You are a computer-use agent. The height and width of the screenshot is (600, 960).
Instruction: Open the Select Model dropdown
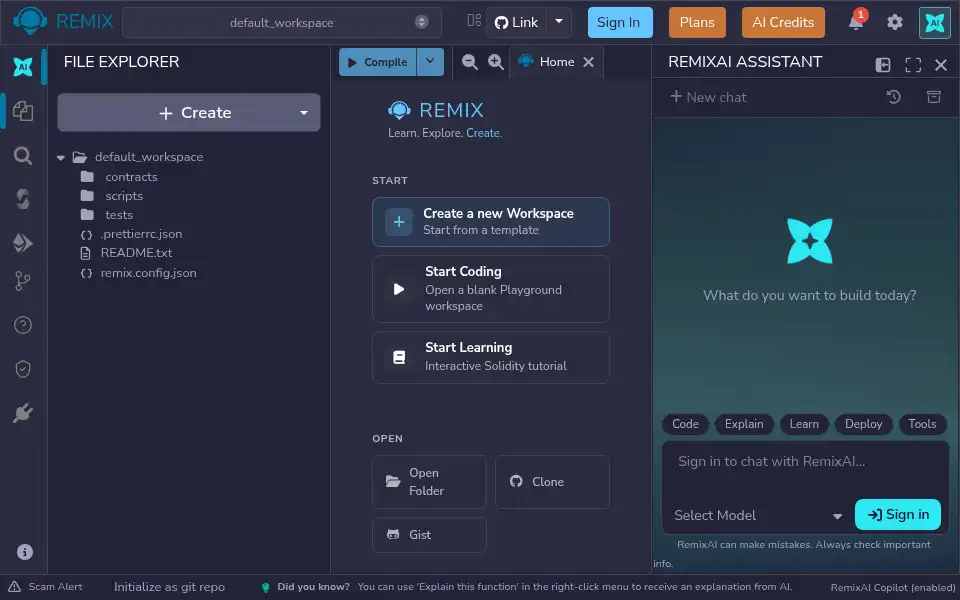[758, 516]
